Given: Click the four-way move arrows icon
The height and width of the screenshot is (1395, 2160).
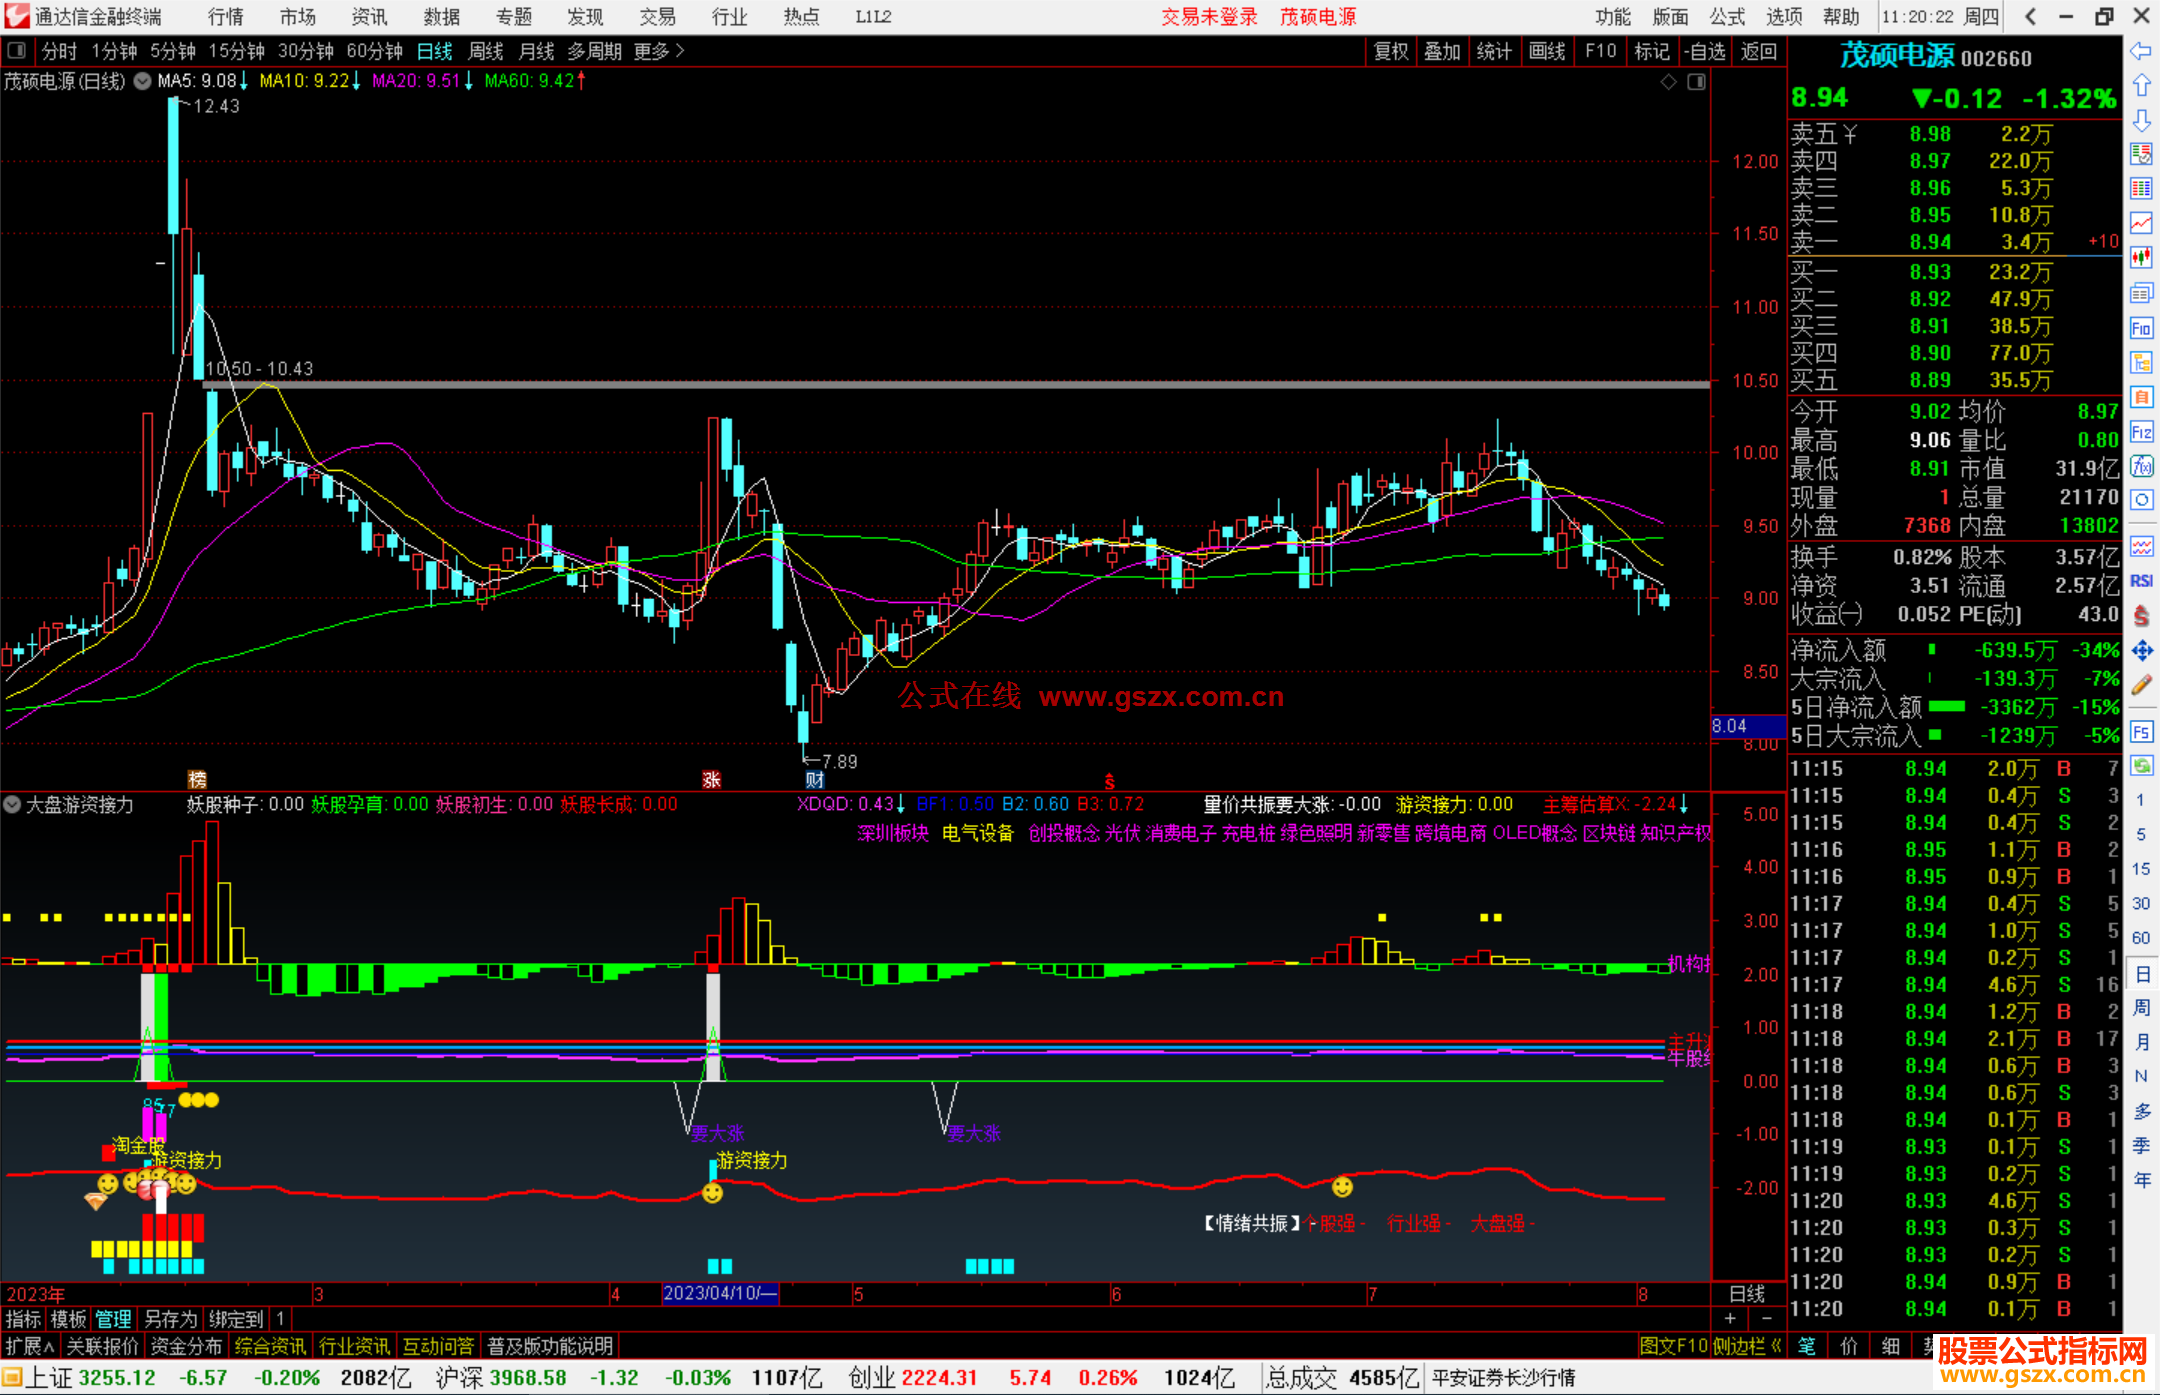Looking at the screenshot, I should pos(2141,651).
